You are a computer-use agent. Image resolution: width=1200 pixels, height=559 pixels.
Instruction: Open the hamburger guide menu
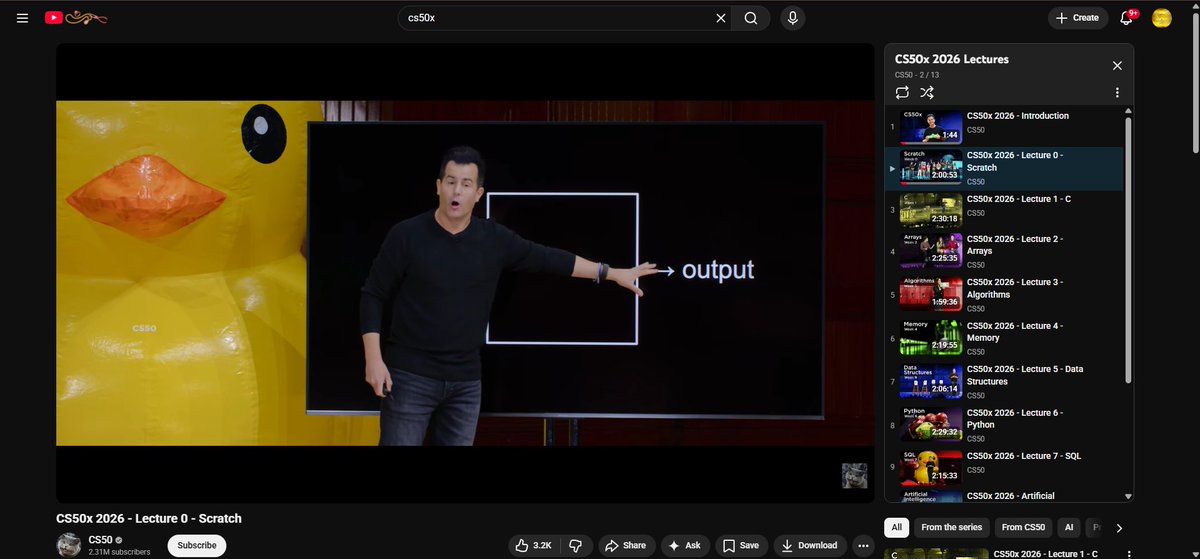[22, 18]
